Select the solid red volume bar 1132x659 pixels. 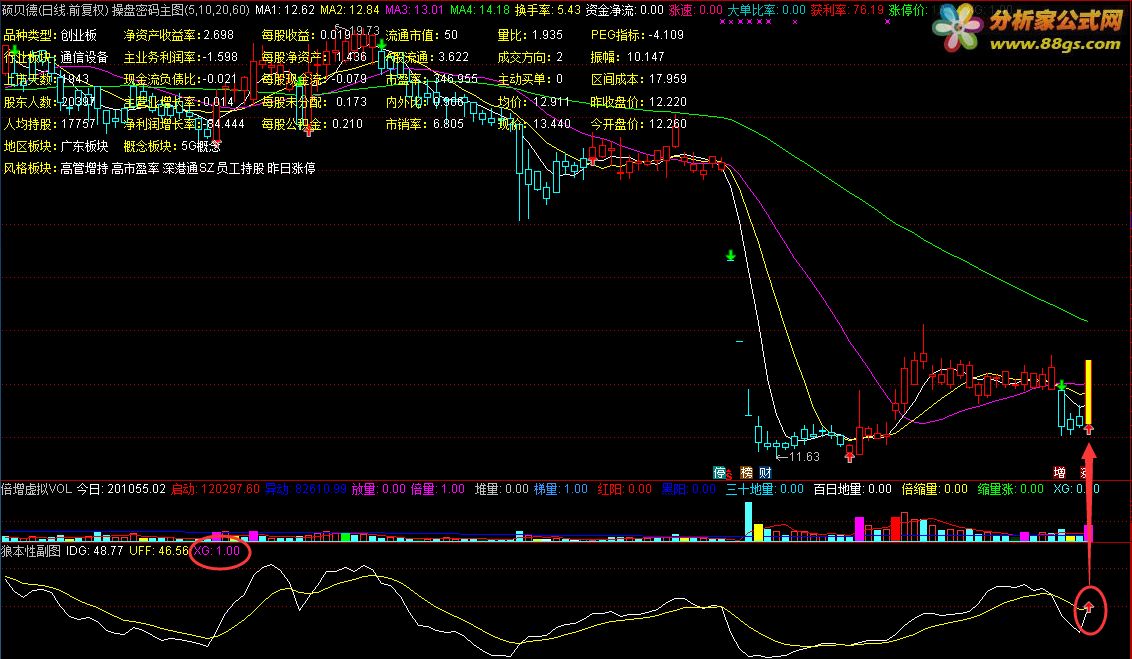(x=895, y=528)
